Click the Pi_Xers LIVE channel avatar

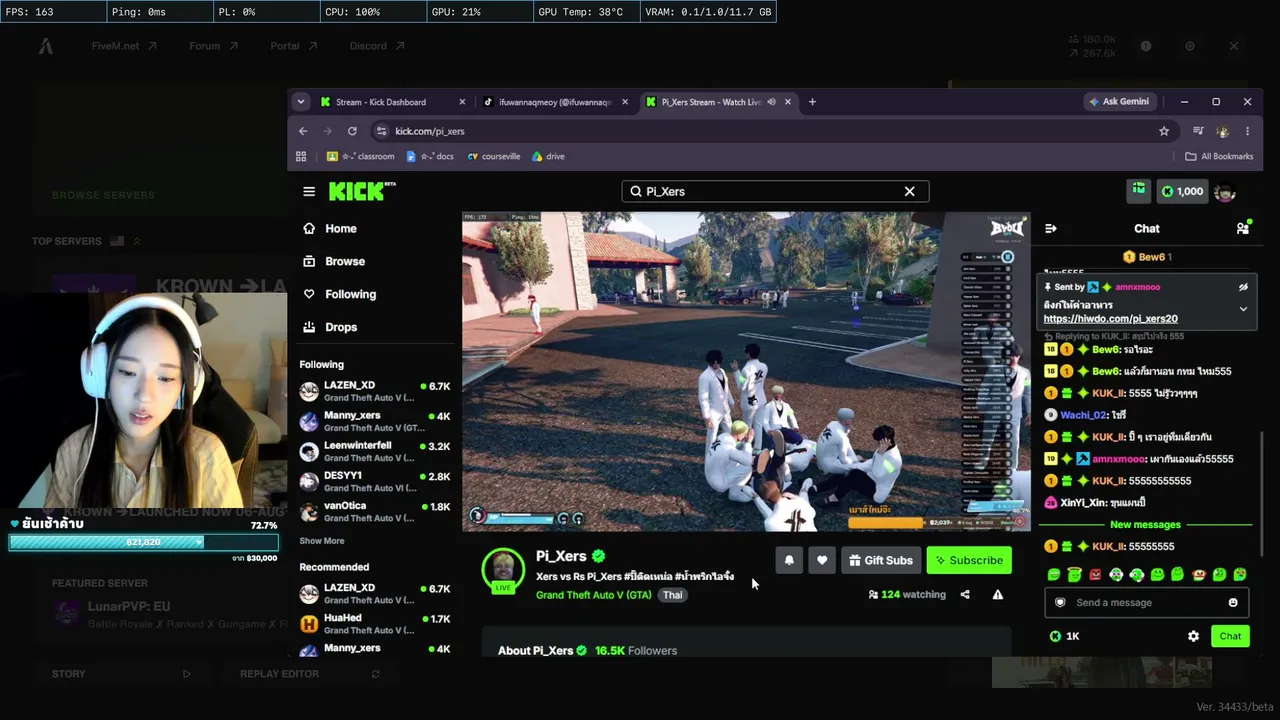pyautogui.click(x=503, y=571)
